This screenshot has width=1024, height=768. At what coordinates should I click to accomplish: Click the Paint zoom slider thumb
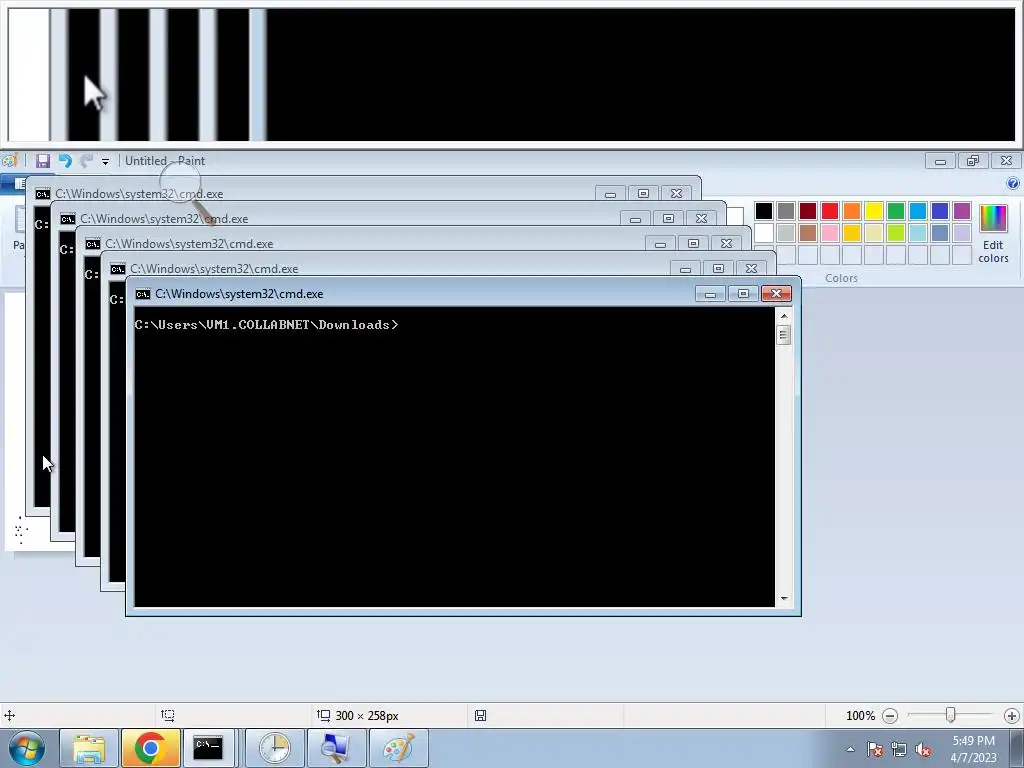[951, 715]
